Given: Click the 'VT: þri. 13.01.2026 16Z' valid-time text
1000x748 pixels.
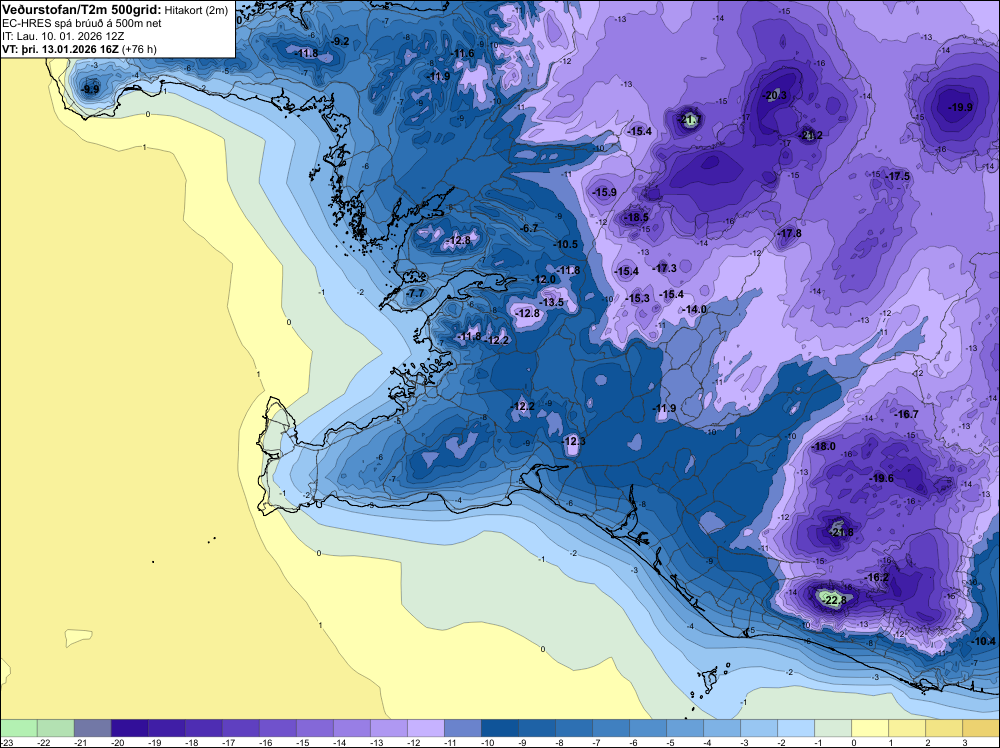Looking at the screenshot, I should pyautogui.click(x=61, y=49).
